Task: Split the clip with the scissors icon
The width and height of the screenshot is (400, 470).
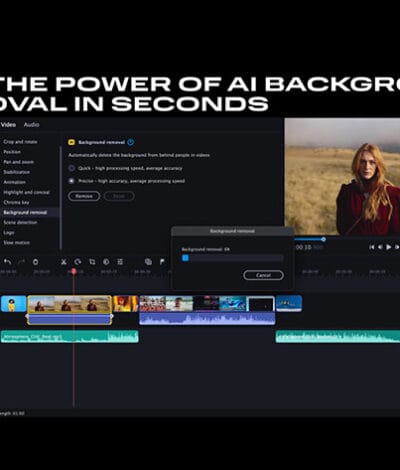Action: [x=64, y=262]
